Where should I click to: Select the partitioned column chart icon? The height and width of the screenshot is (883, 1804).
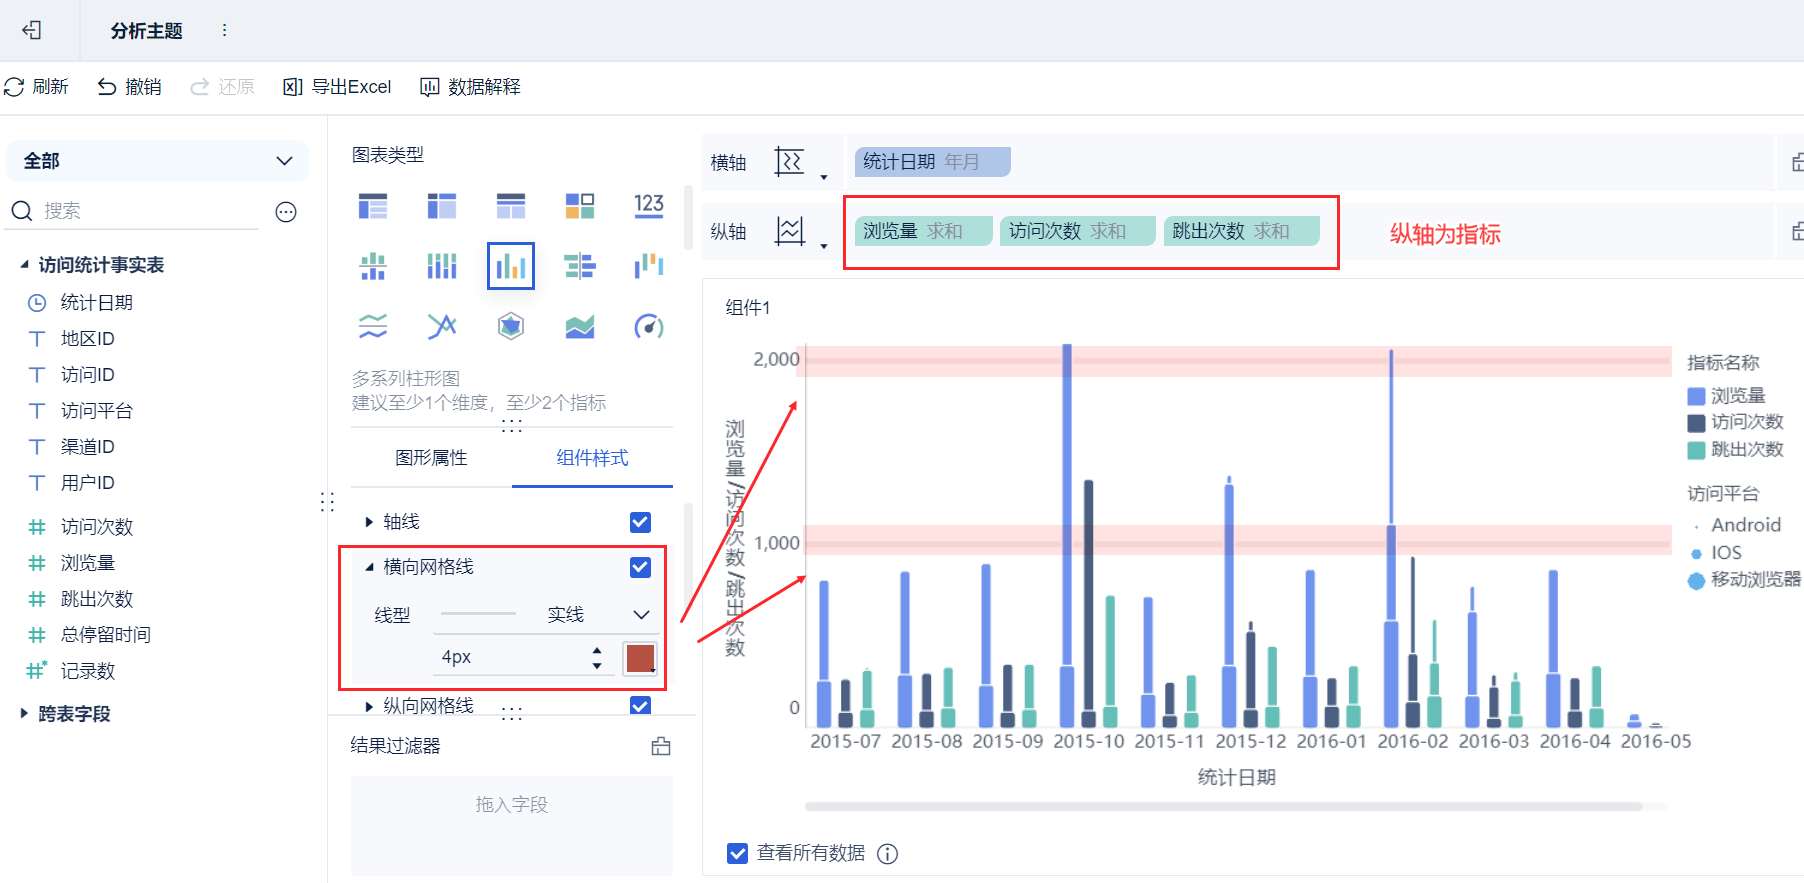coord(373,266)
